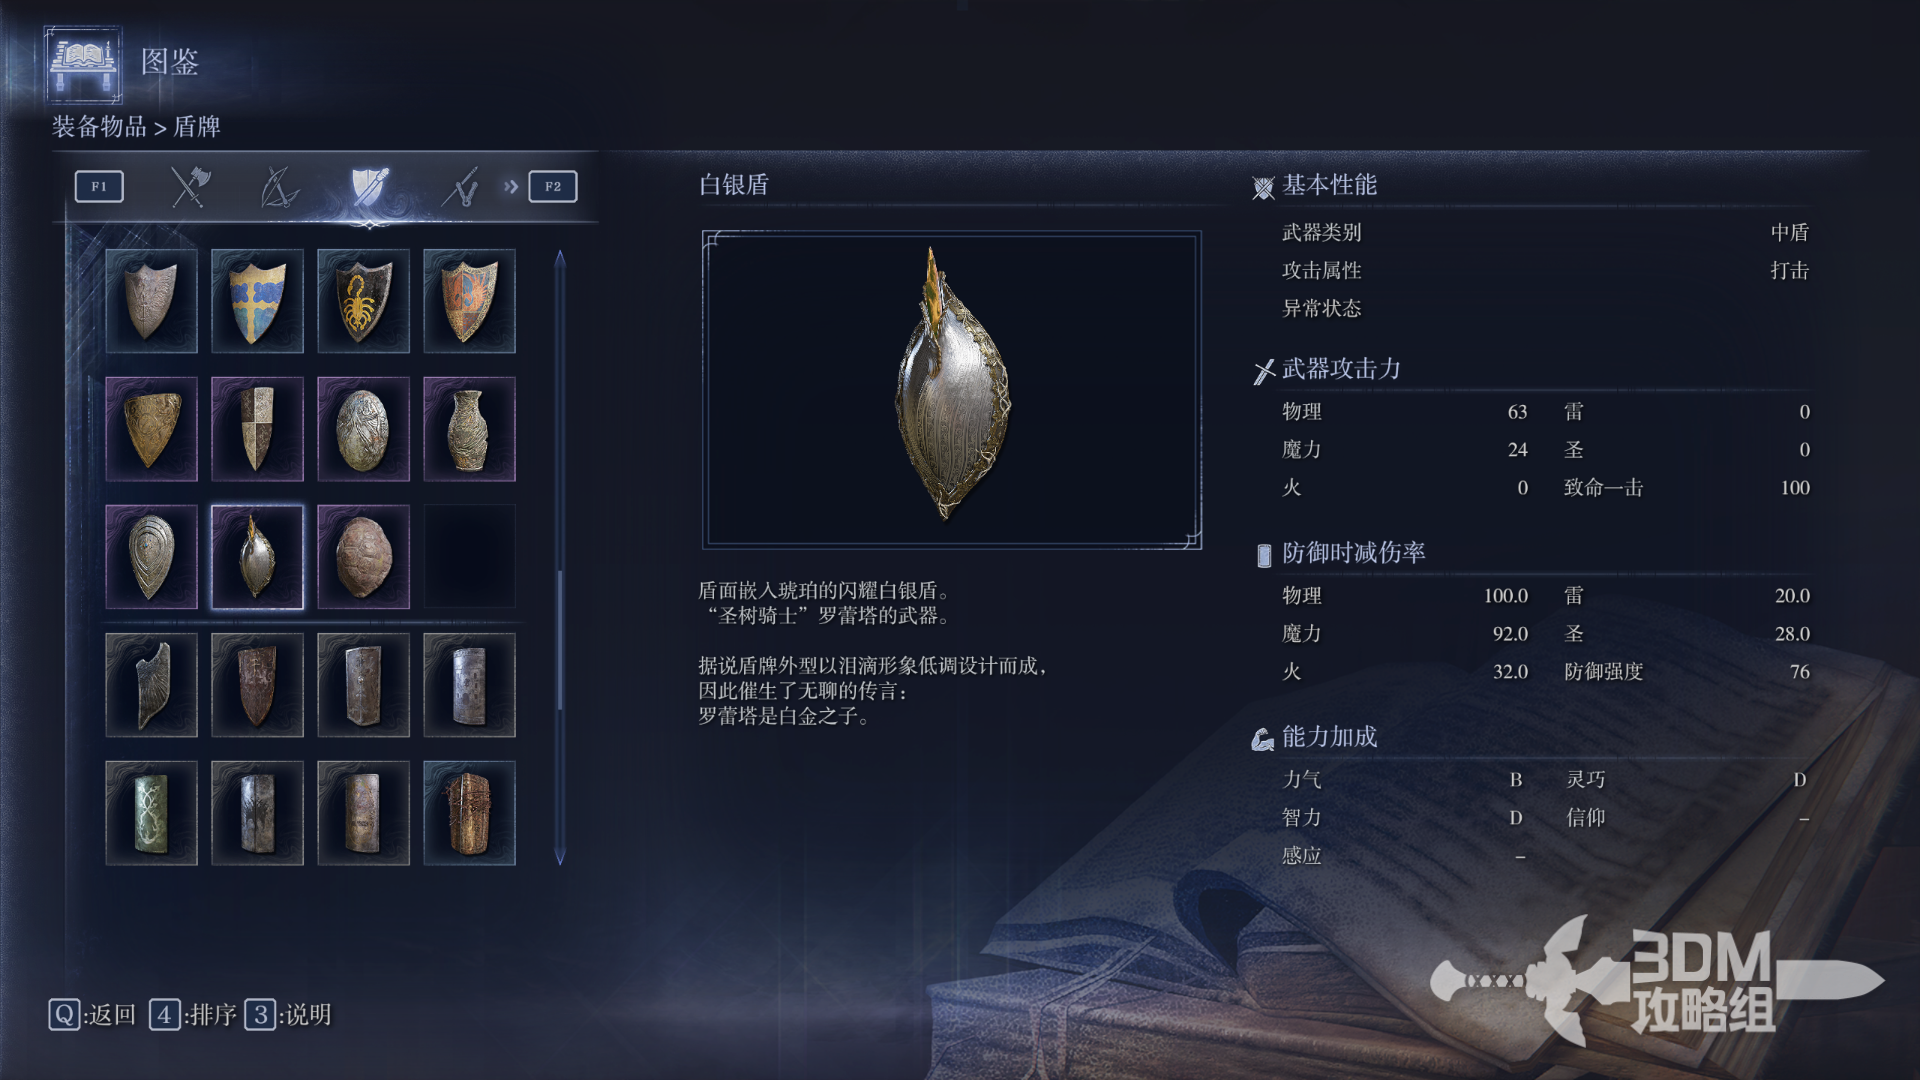The height and width of the screenshot is (1080, 1920).
Task: Select the jar-shaped shield thumbnail
Action: pos(469,429)
